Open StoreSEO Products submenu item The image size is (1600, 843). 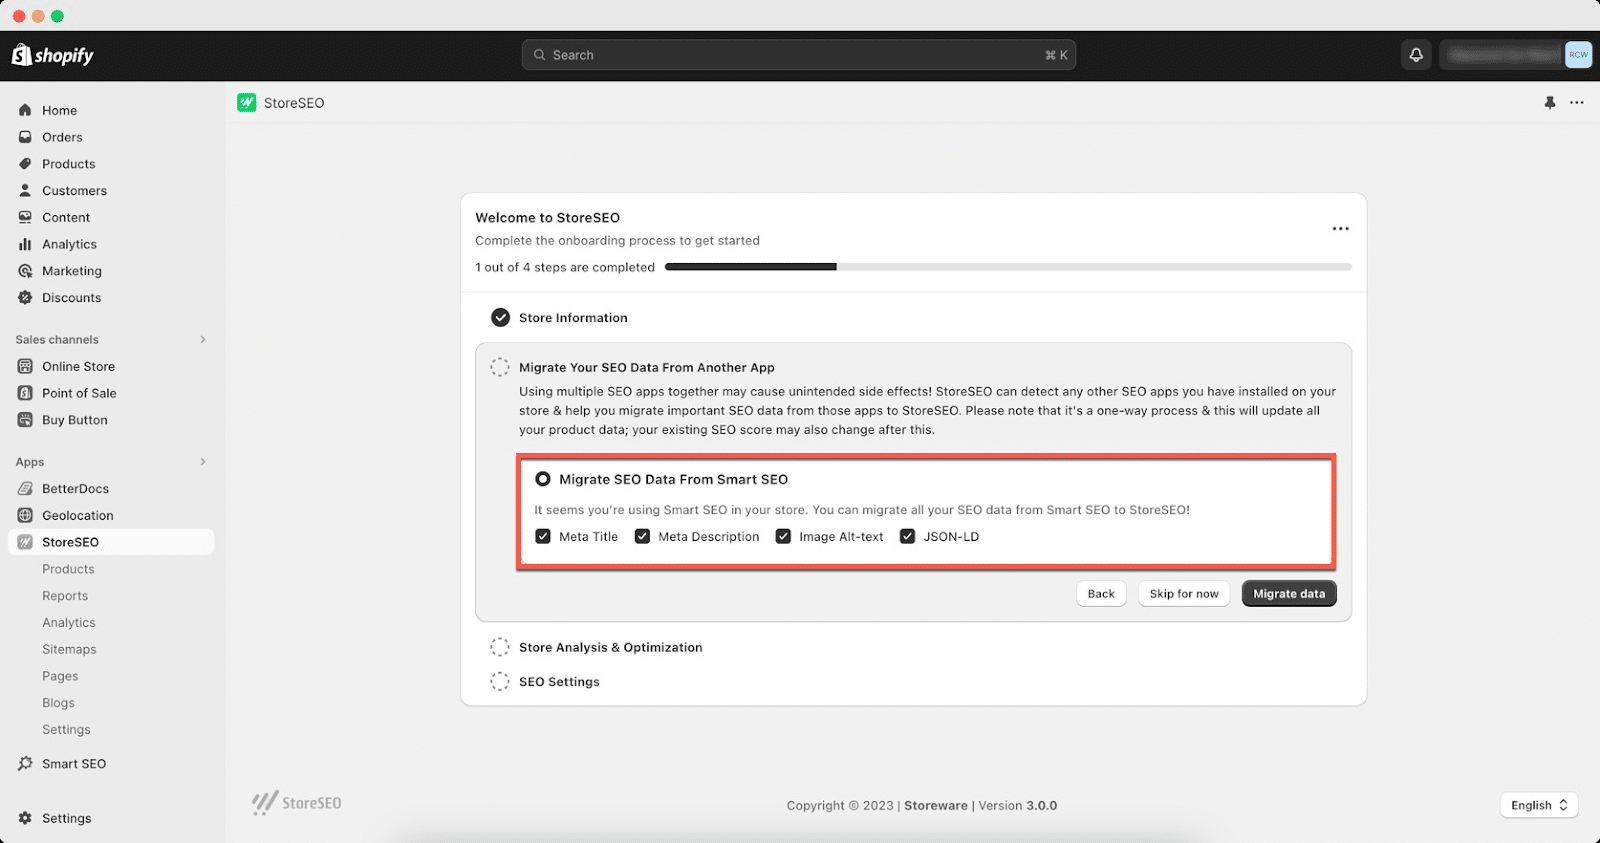pyautogui.click(x=68, y=569)
